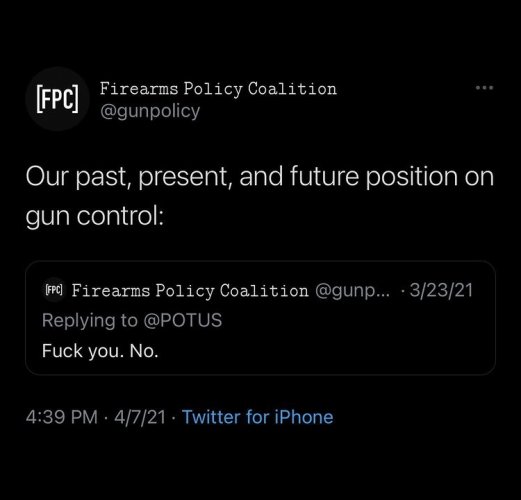This screenshot has height=500, width=521.
Task: Open the quoted tweet's 3/23/21 date
Action: pyautogui.click(x=441, y=290)
